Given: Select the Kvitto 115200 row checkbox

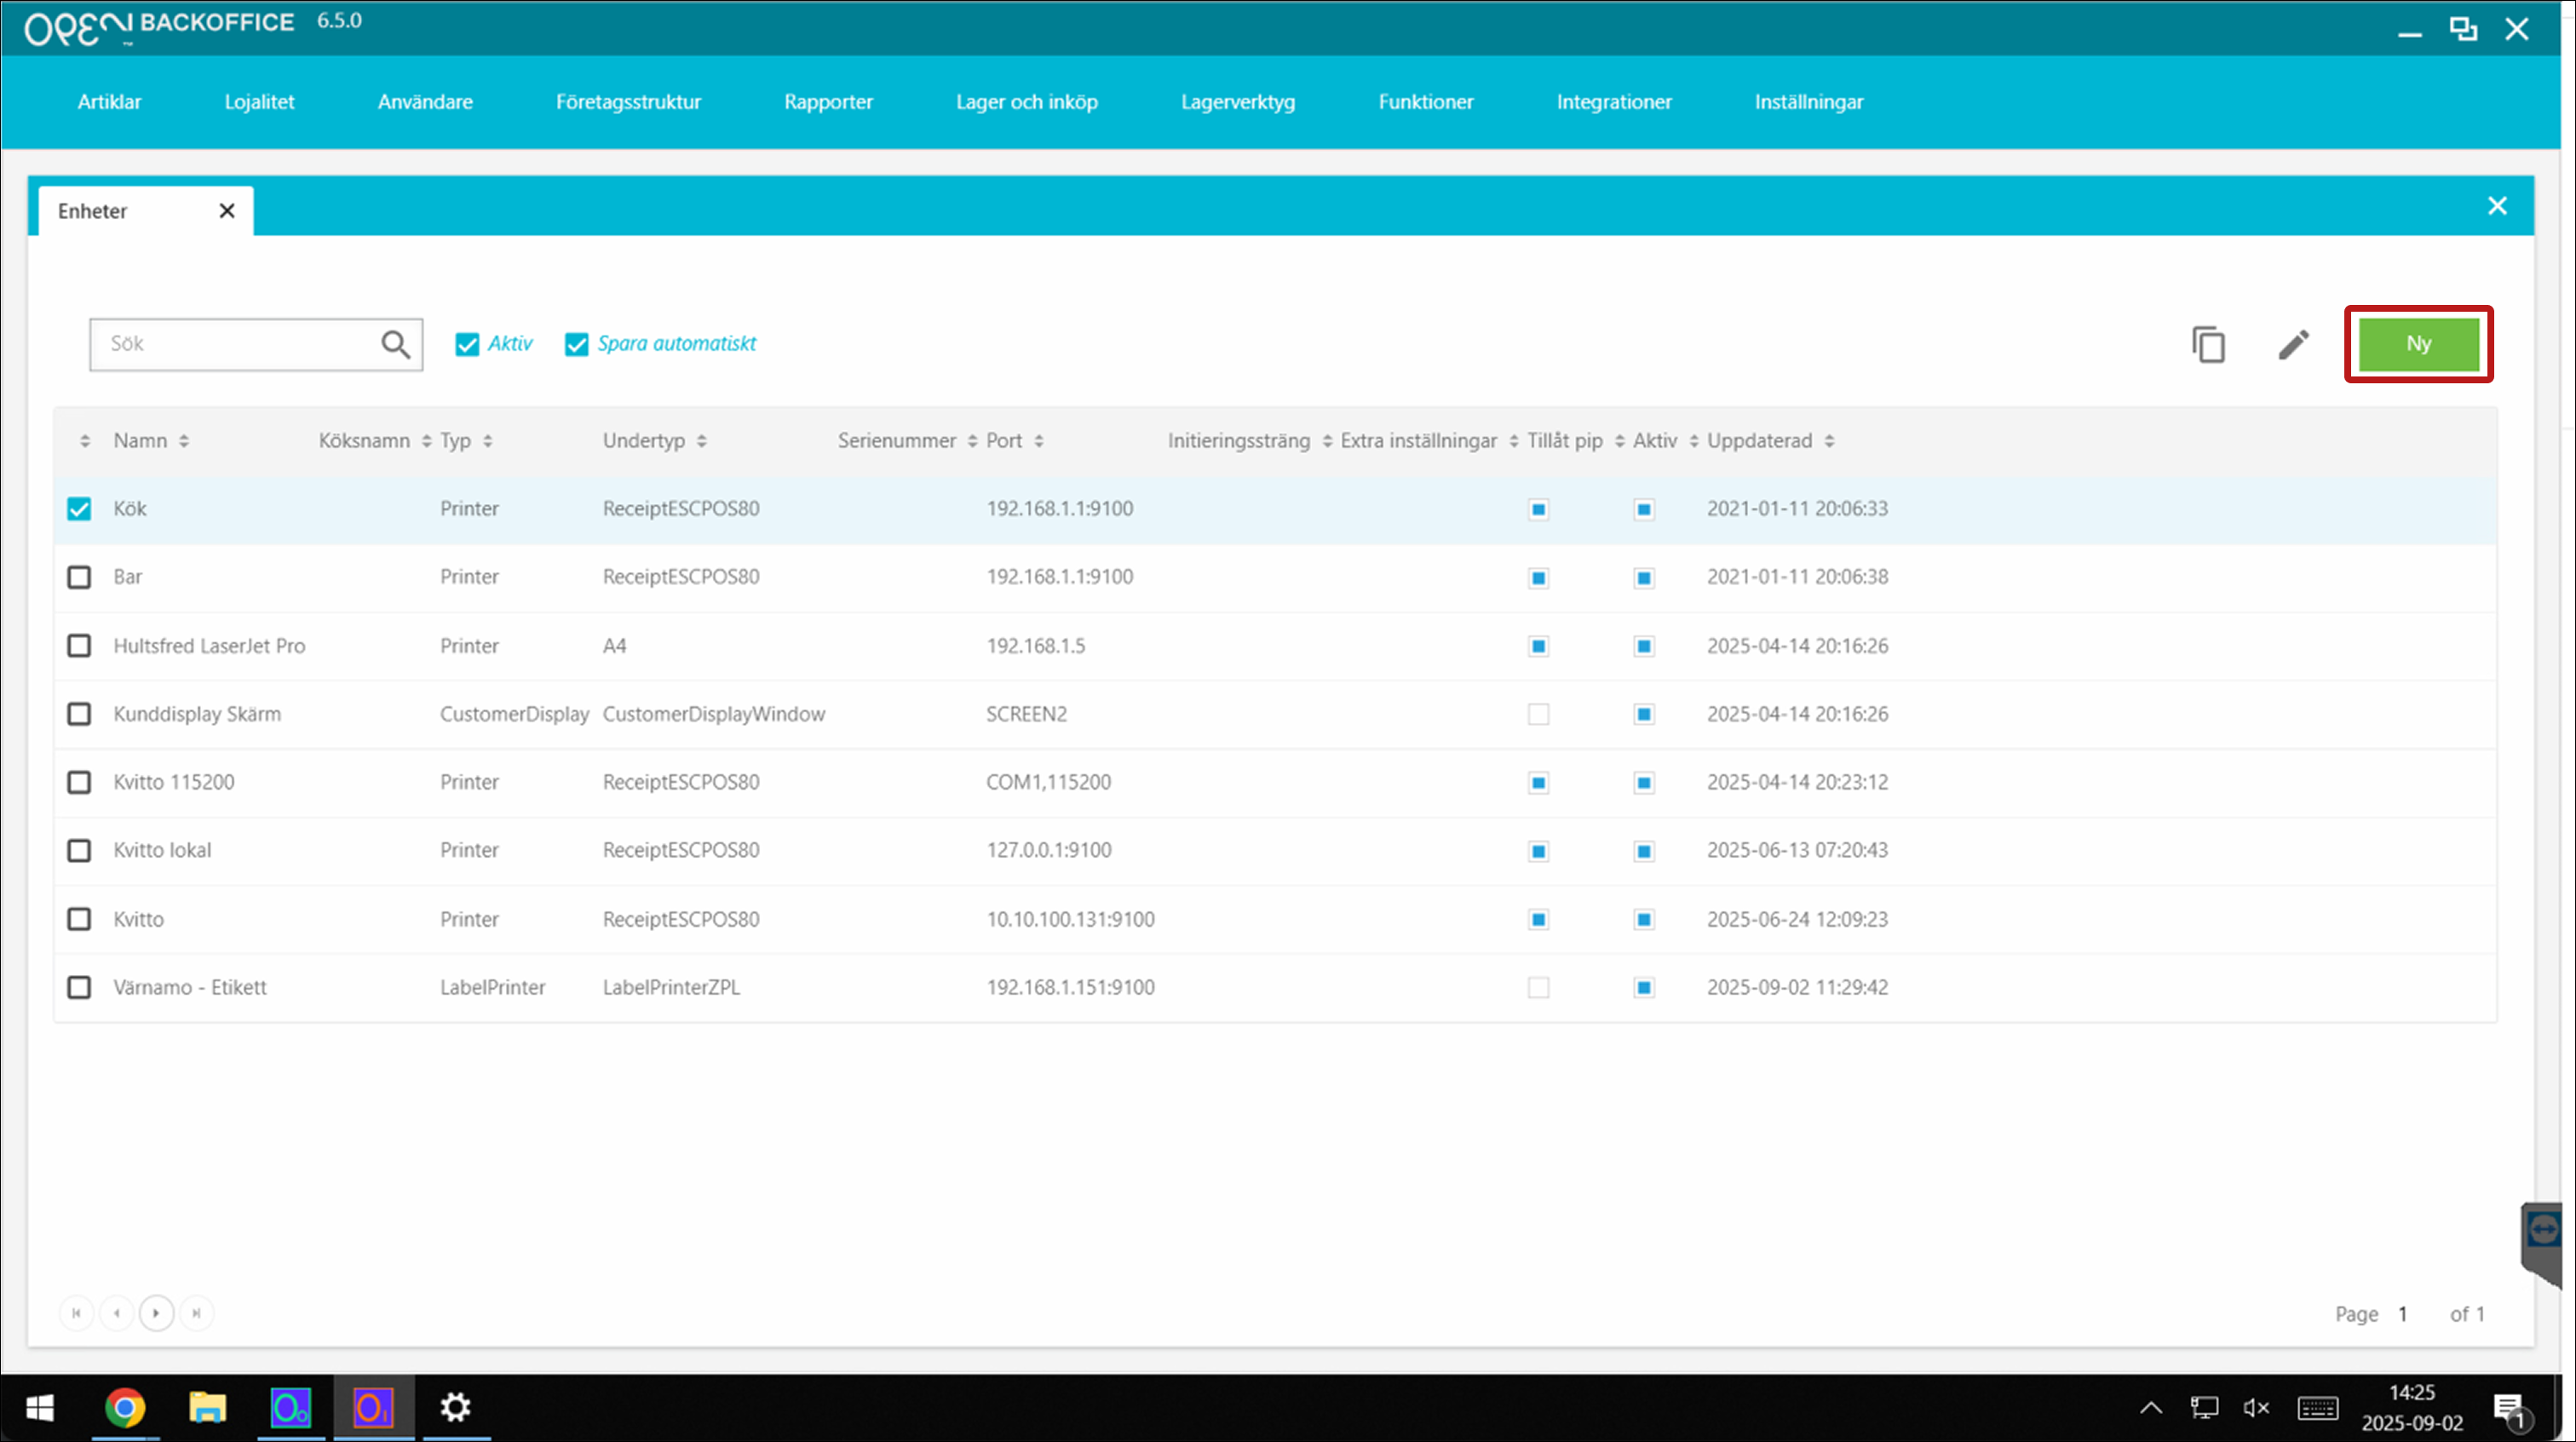Looking at the screenshot, I should click(x=79, y=782).
